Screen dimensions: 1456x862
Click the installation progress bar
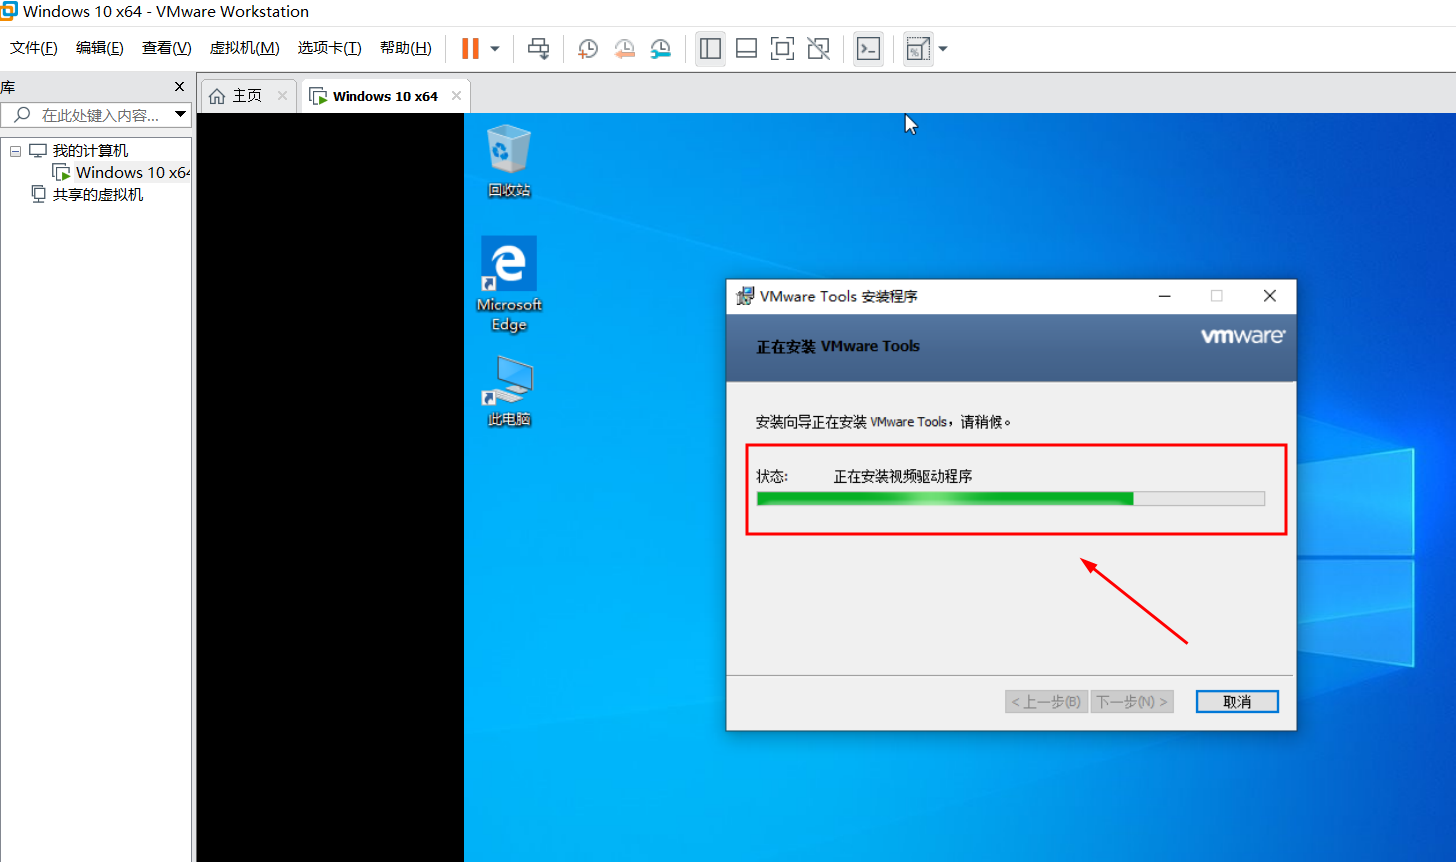tap(1011, 498)
